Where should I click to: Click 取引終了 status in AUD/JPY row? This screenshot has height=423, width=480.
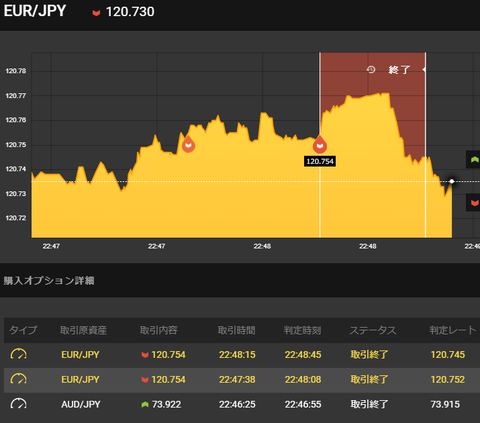[x=369, y=404]
